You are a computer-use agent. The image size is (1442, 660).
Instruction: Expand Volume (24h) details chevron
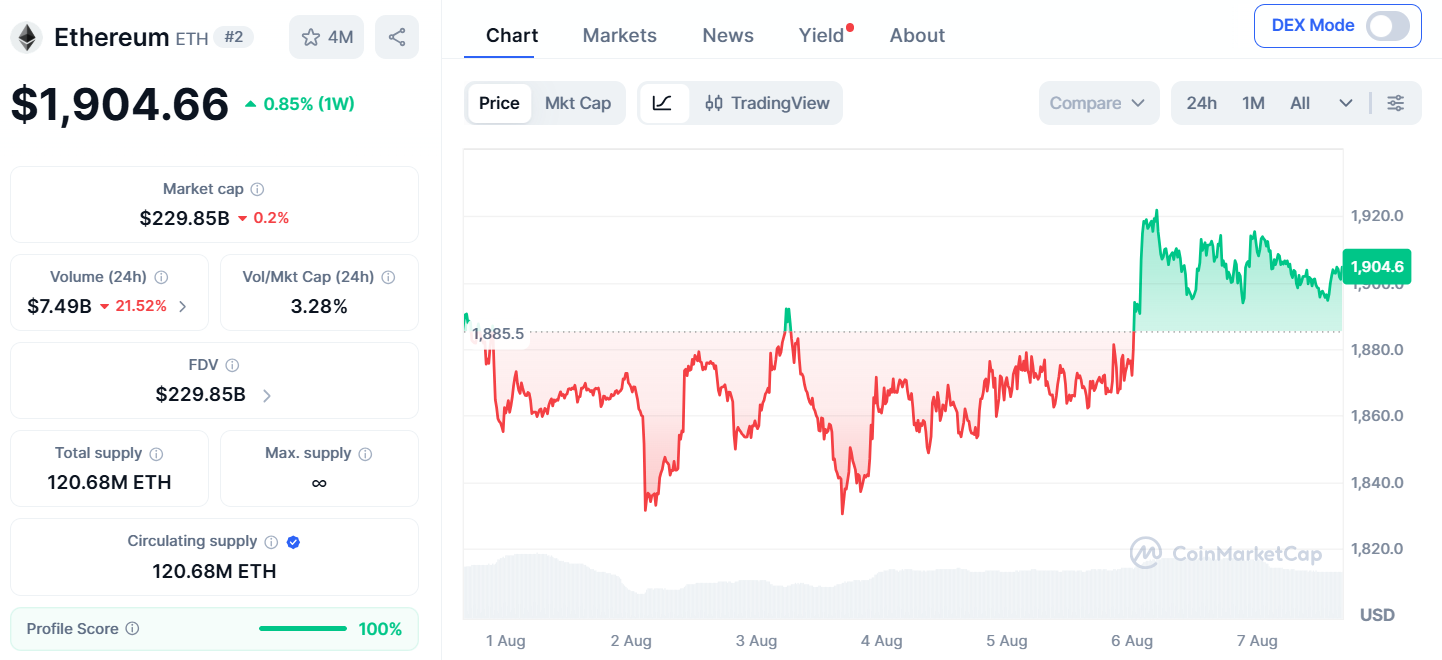182,306
